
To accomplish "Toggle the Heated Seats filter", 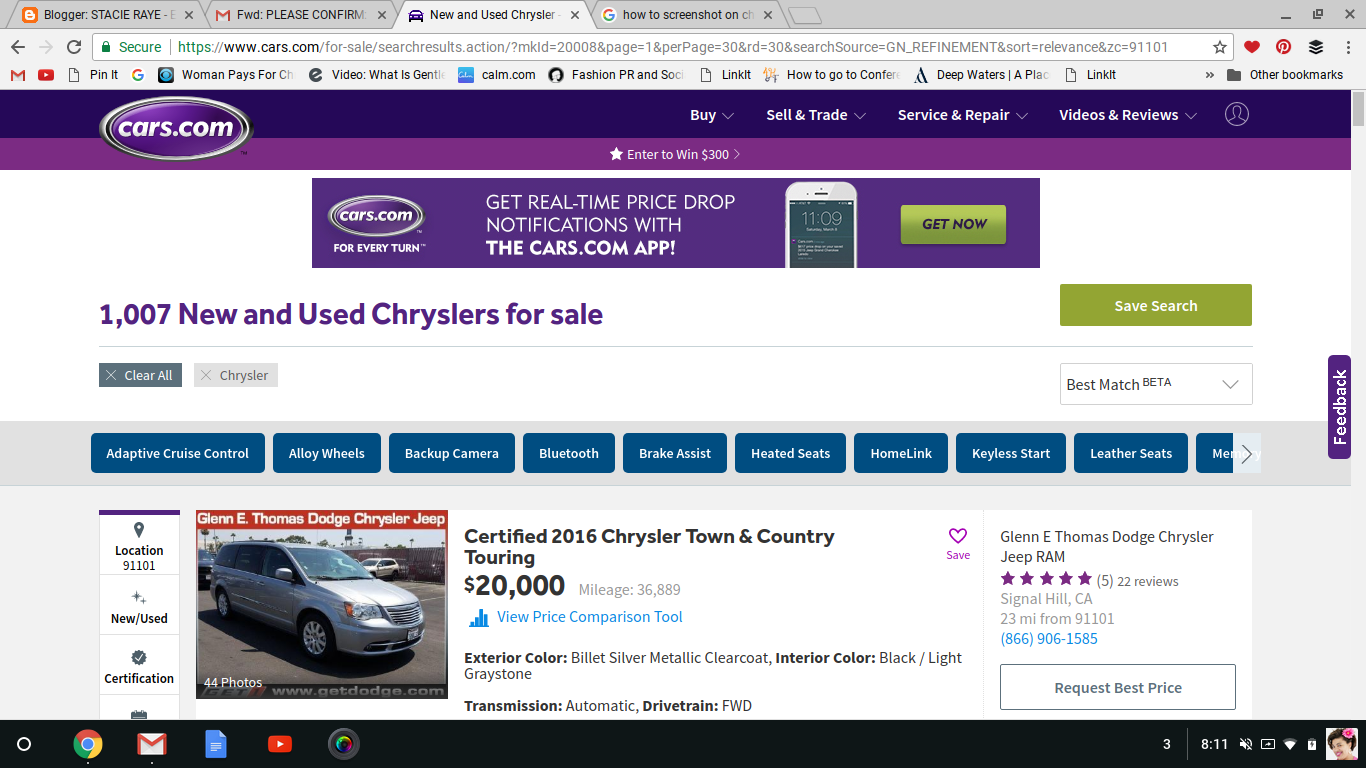I will 791,453.
